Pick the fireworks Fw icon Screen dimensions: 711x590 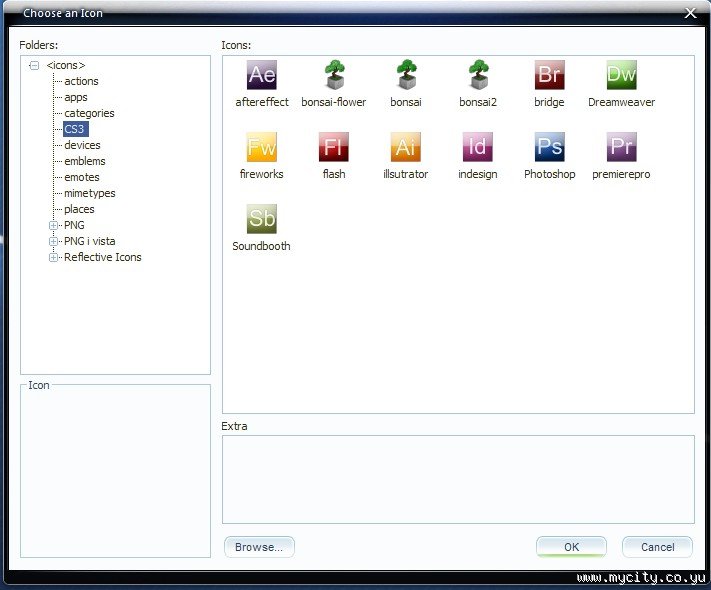[262, 147]
